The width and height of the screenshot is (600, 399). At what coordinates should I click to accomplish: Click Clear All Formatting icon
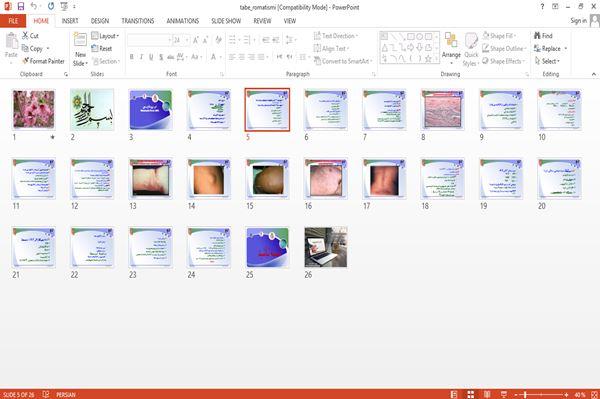[218, 40]
